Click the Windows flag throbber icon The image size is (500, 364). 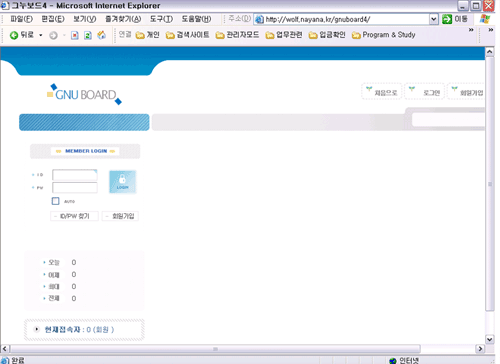485,19
